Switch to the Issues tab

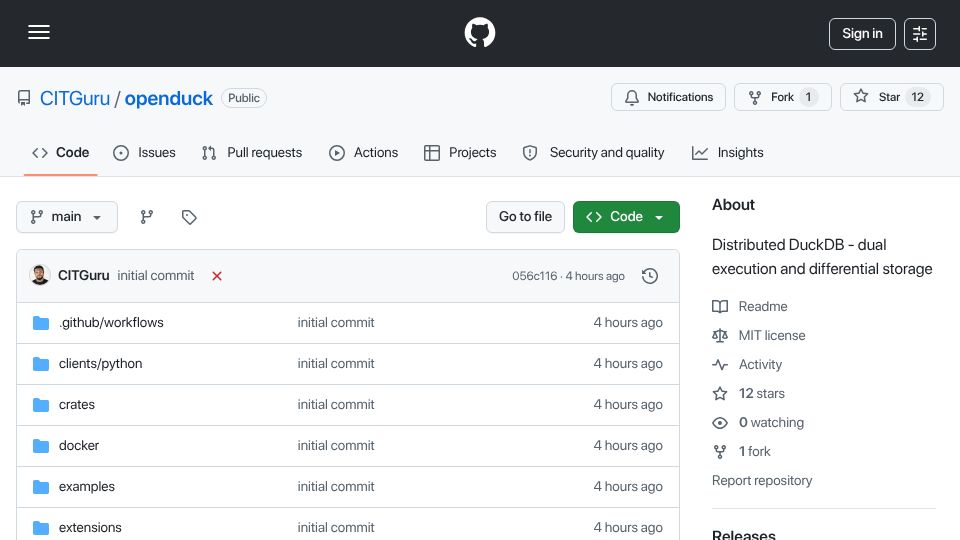click(144, 152)
